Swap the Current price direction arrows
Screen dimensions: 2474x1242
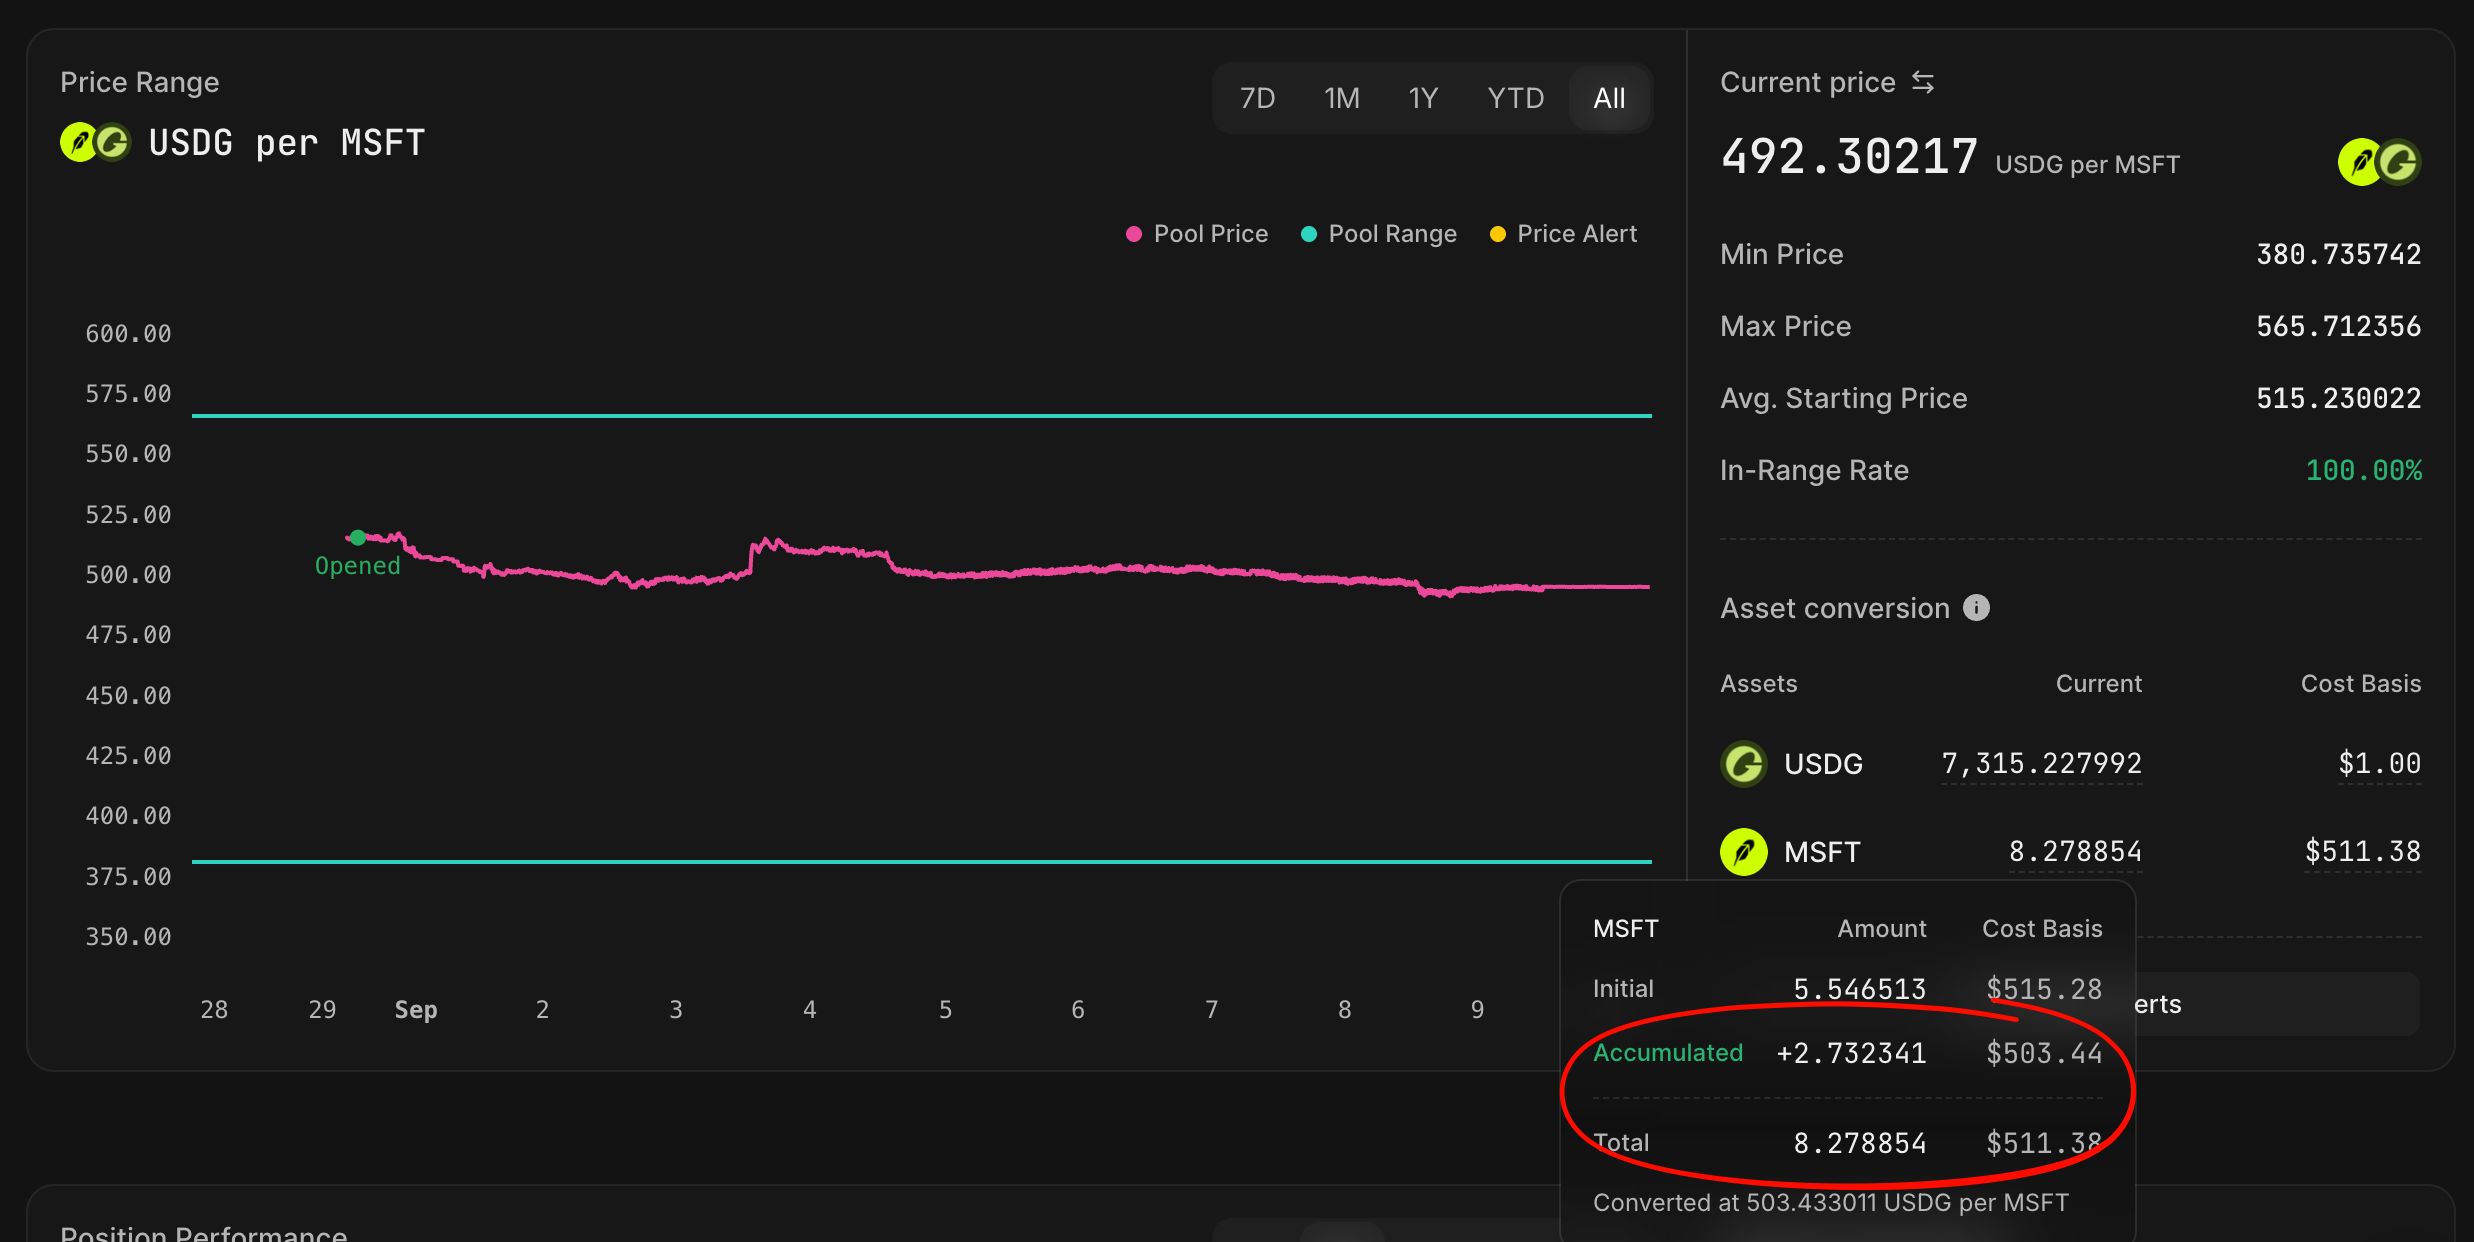pyautogui.click(x=1922, y=82)
